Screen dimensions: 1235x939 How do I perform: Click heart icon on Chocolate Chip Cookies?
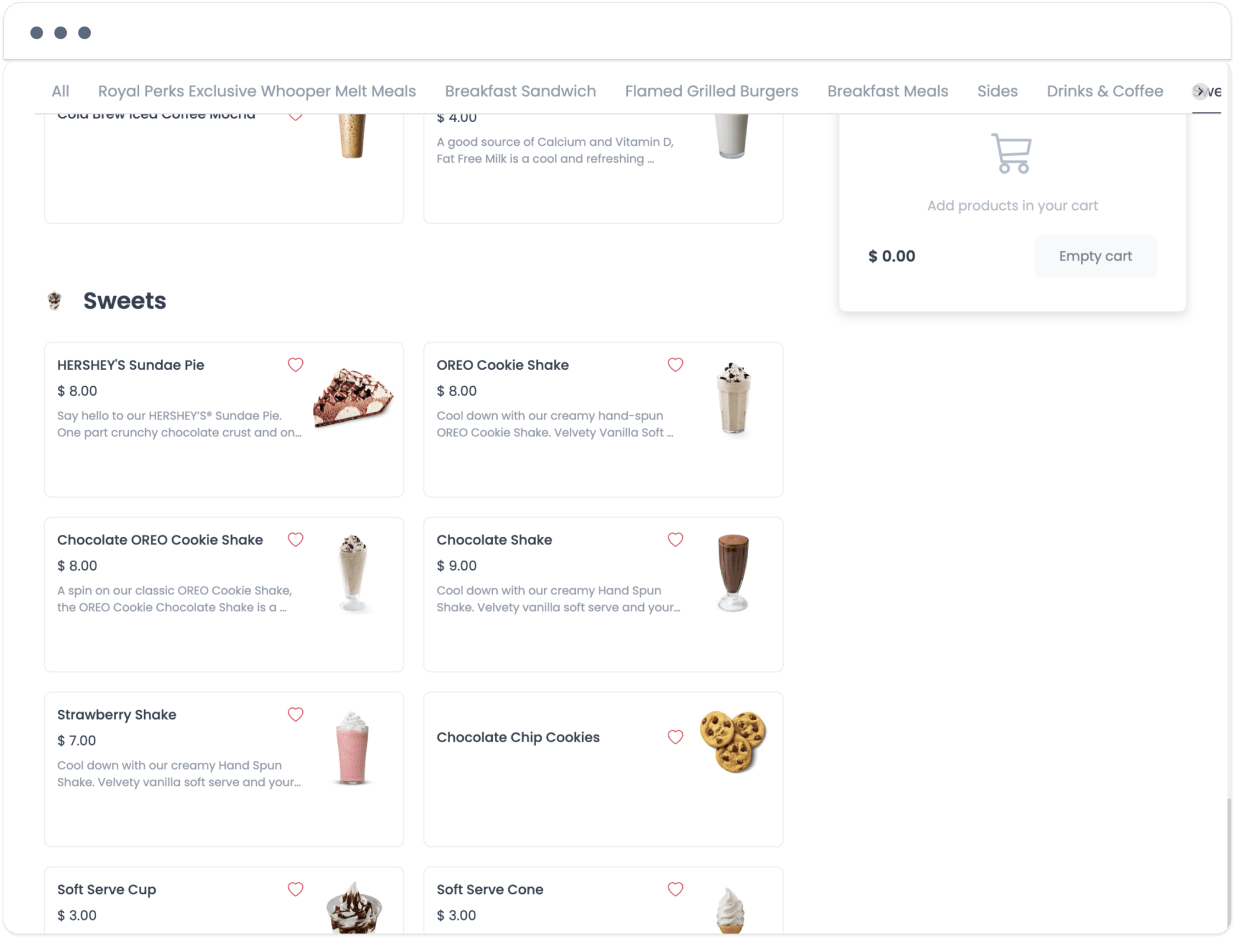(676, 737)
